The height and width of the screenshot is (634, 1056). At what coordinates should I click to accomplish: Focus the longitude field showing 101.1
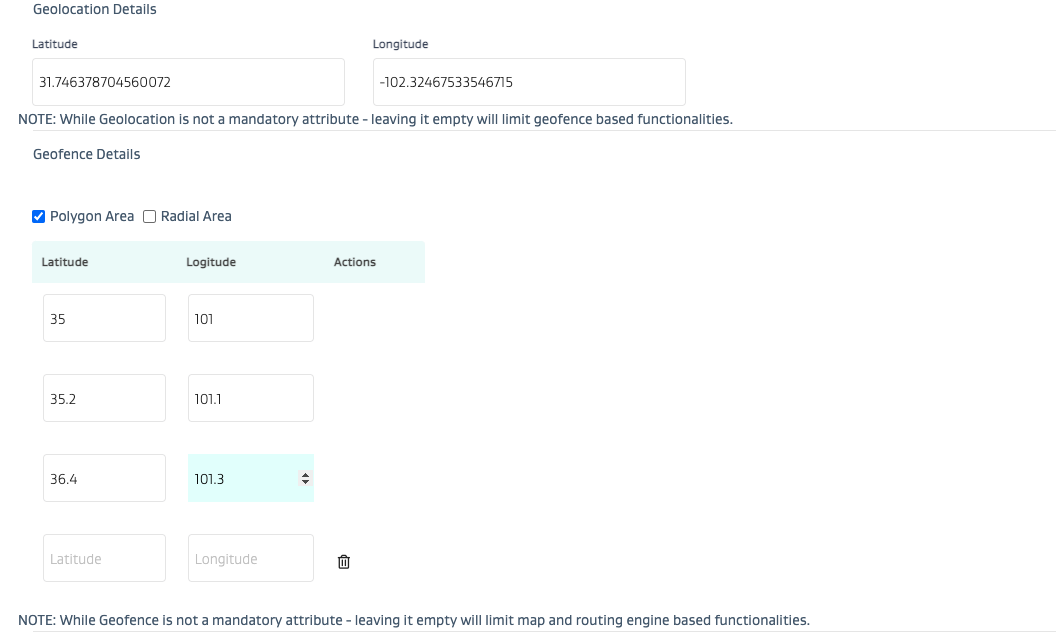[x=250, y=398]
